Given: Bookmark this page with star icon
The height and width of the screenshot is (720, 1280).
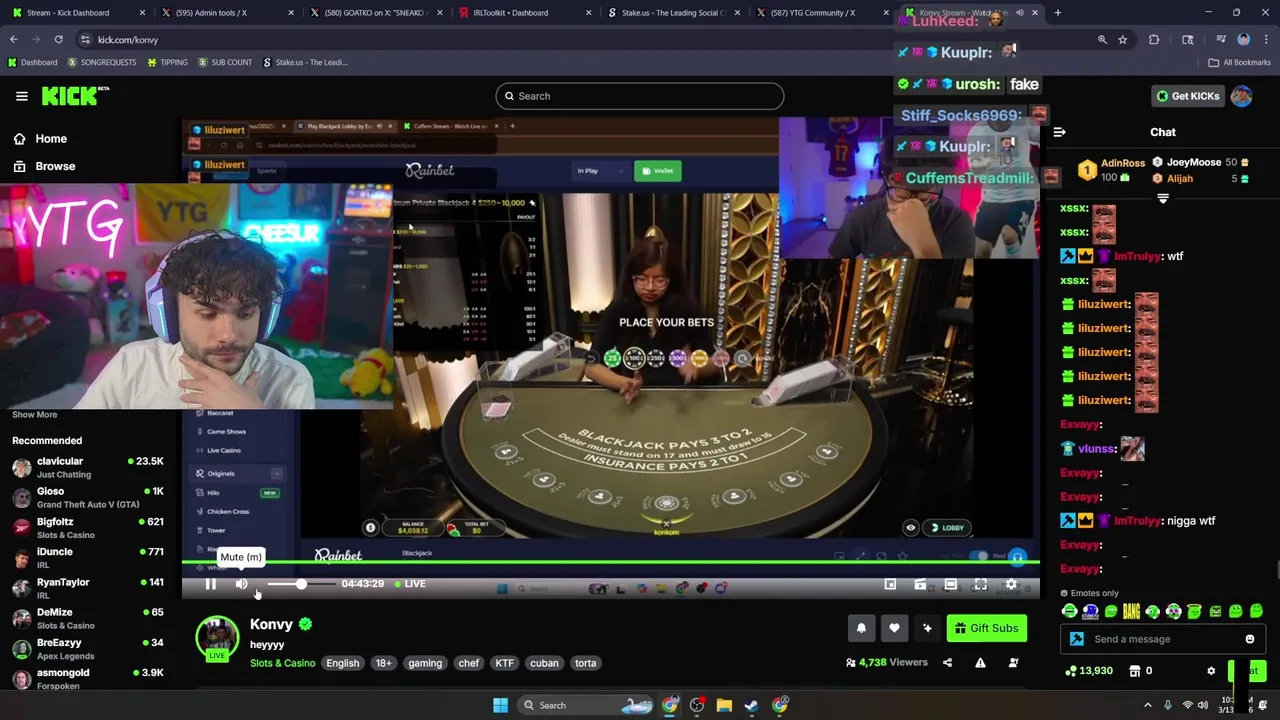Looking at the screenshot, I should point(1123,39).
